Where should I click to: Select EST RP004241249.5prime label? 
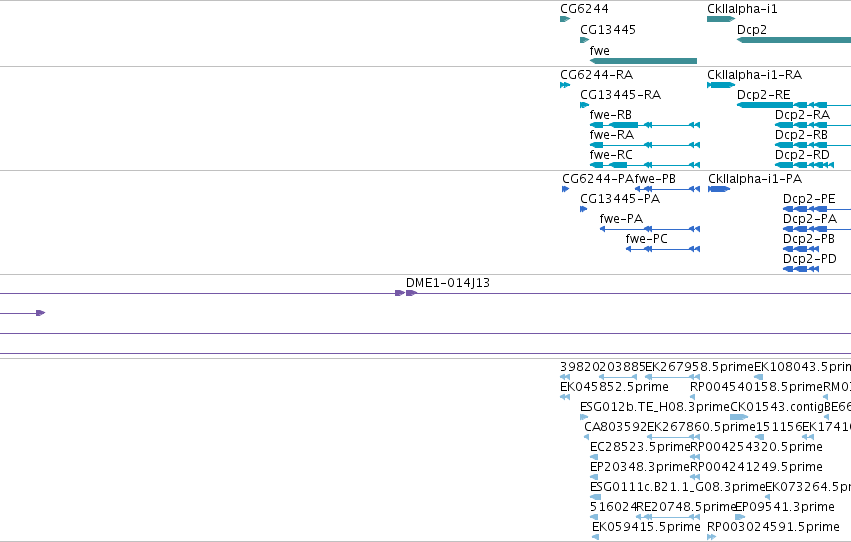click(757, 468)
